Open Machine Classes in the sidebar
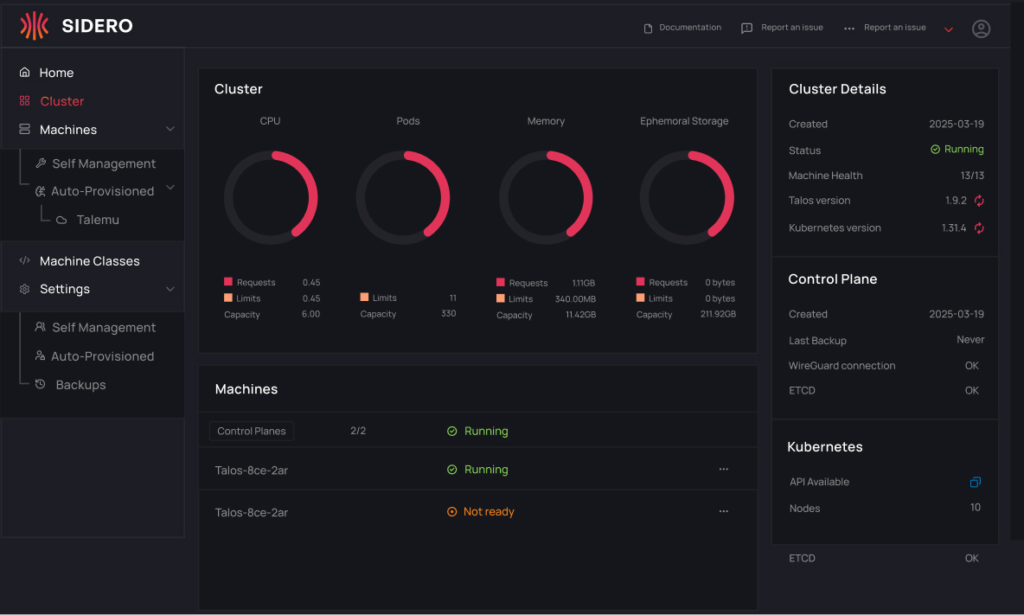The height and width of the screenshot is (615, 1024). click(x=89, y=261)
